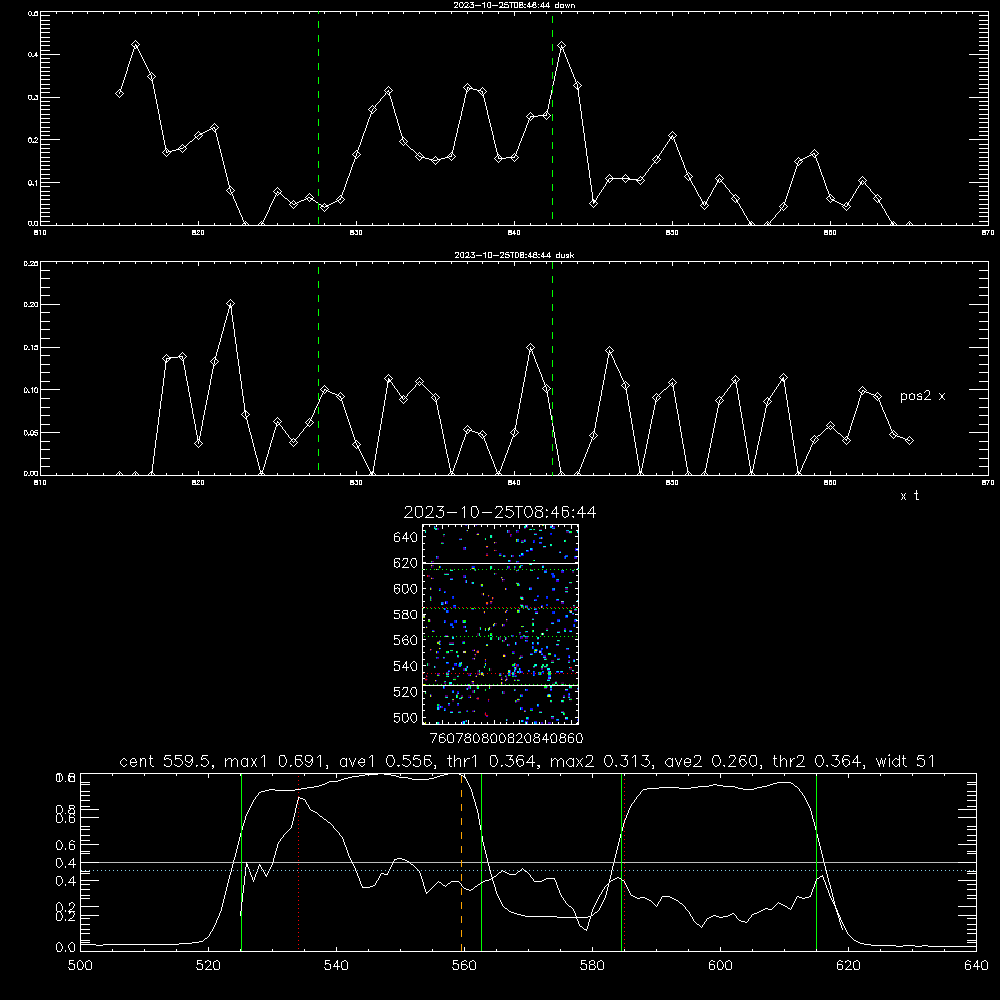Screen dimensions: 1000x1000
Task: Click the dusk plot highest diamond at 0.20
Action: coord(230,304)
